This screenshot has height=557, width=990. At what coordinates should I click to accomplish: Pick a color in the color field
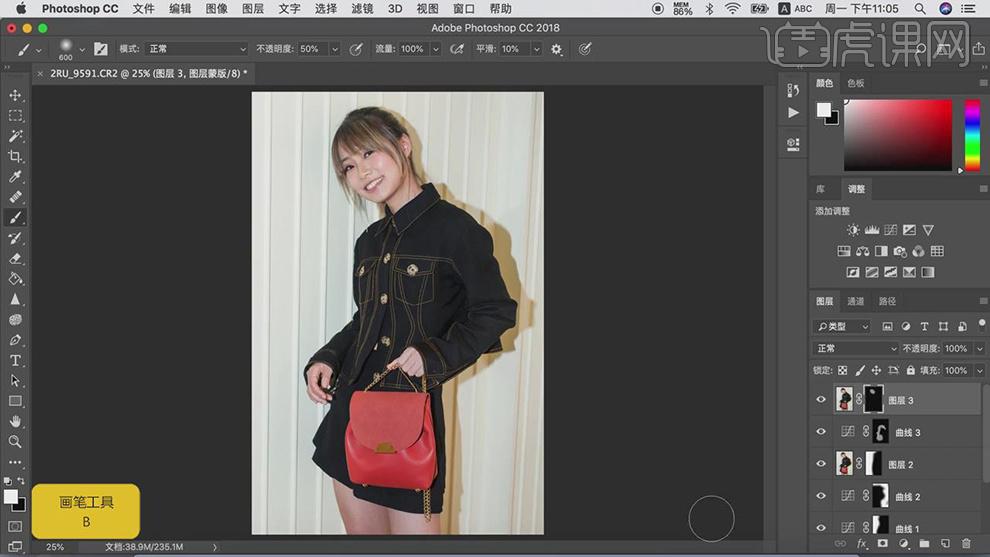coord(898,135)
